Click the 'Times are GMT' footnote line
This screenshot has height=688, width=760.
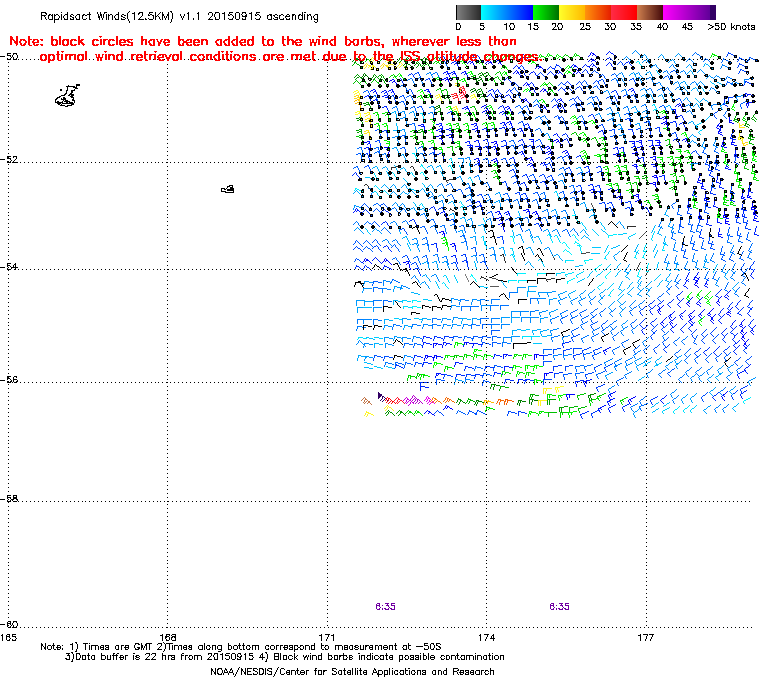click(241, 647)
